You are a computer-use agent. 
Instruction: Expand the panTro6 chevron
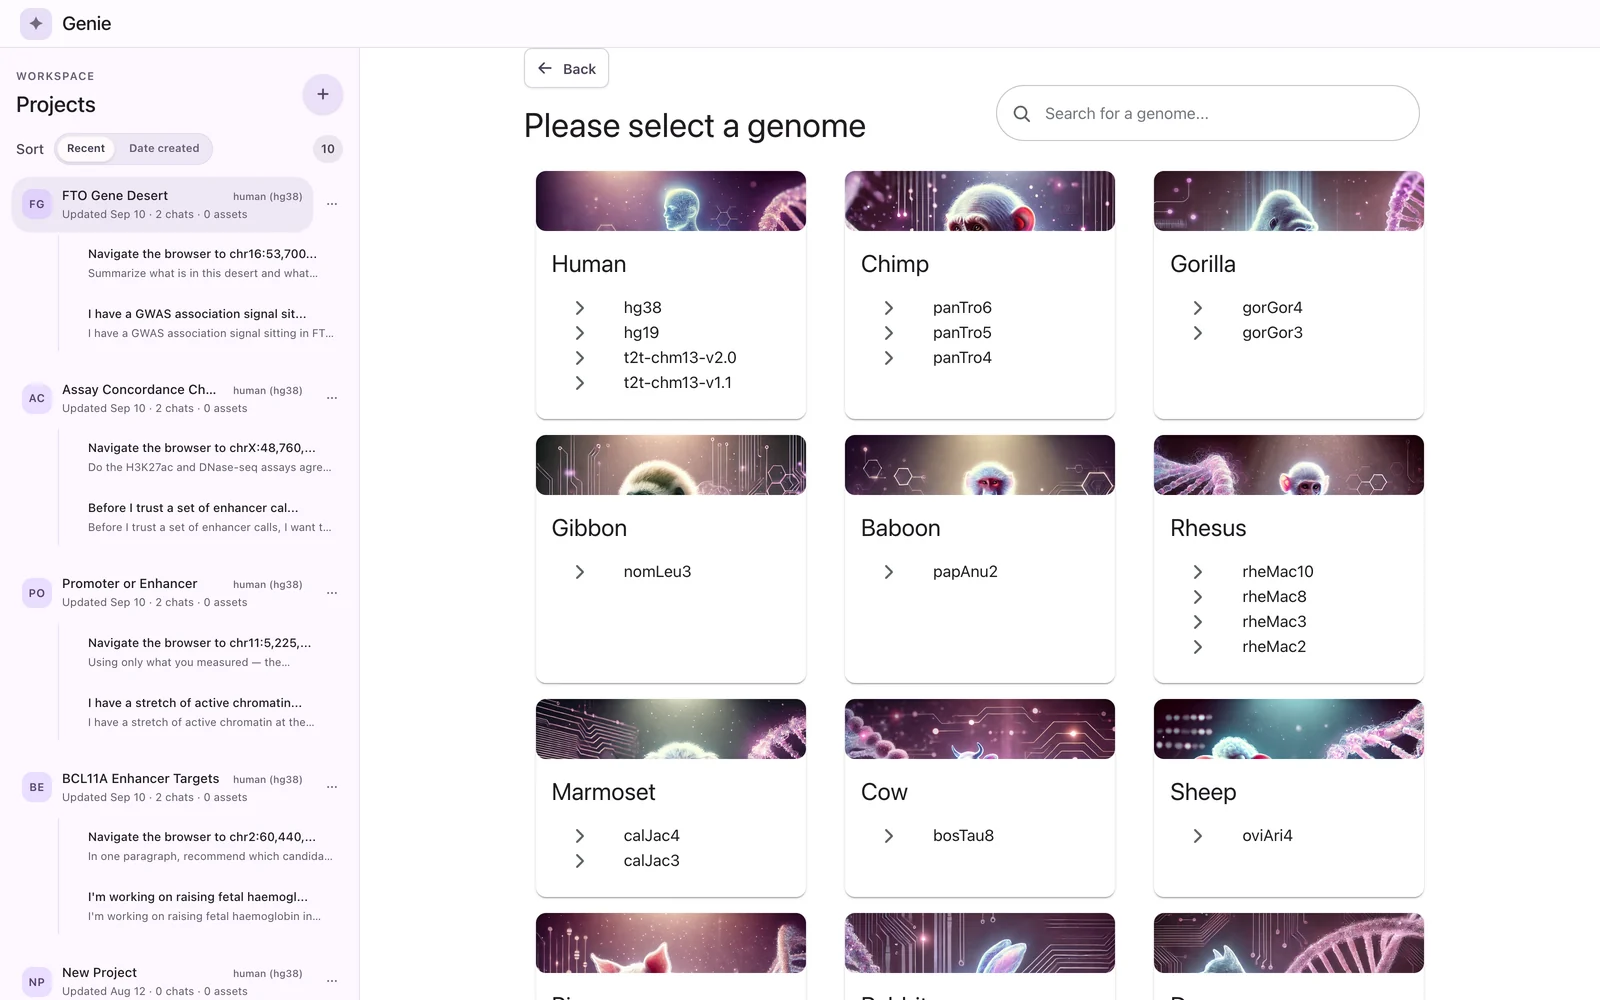coord(889,308)
